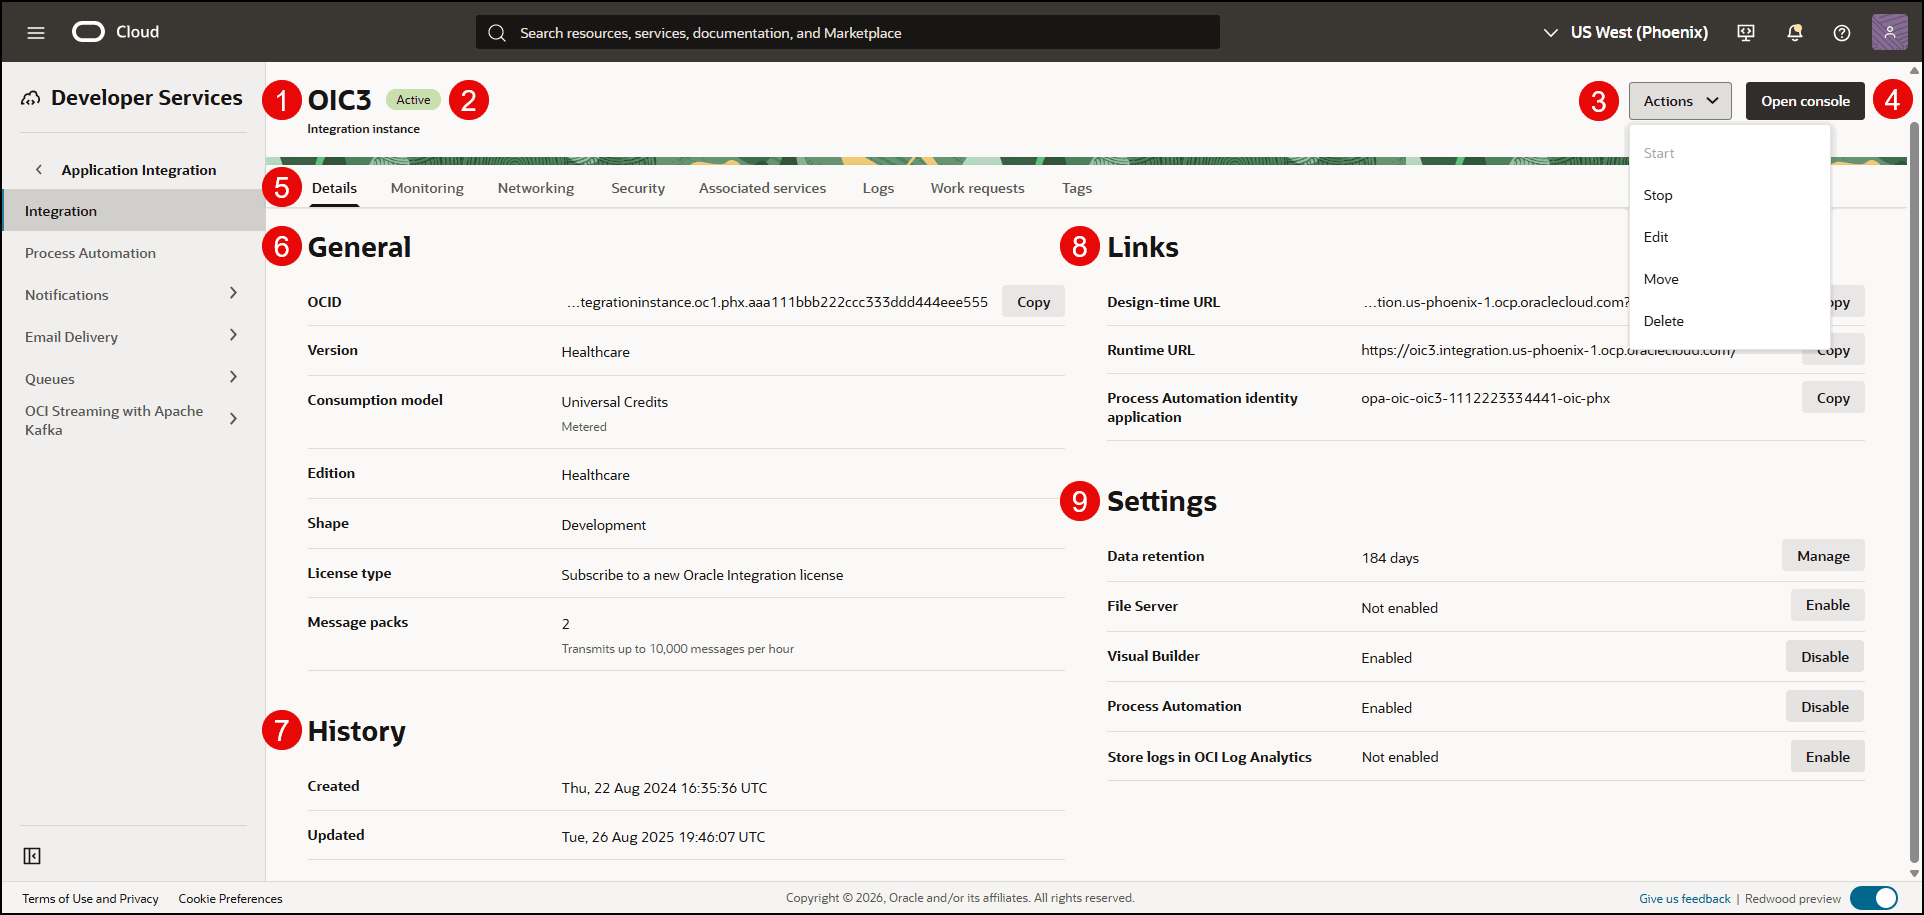1924x915 pixels.
Task: Click the 'Development' shape value
Action: click(x=603, y=525)
